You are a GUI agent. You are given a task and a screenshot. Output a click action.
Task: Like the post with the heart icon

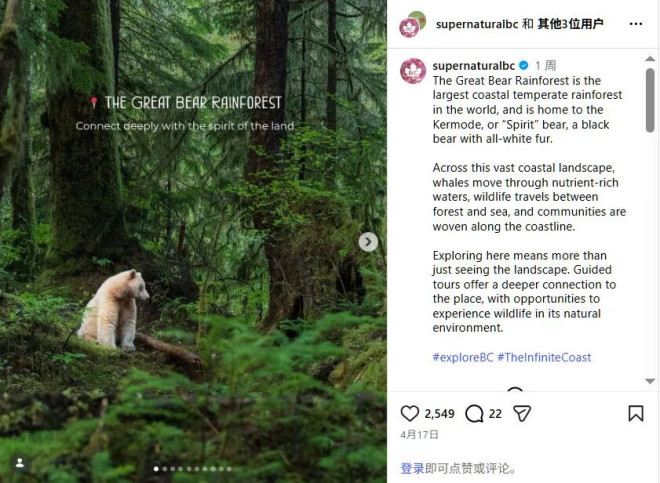point(410,413)
